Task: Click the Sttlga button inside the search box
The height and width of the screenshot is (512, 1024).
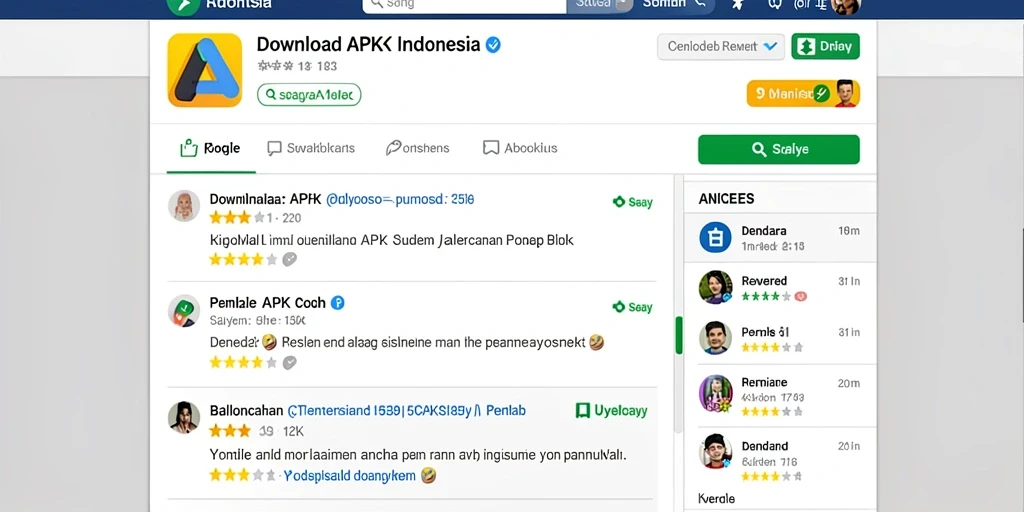Action: [600, 5]
